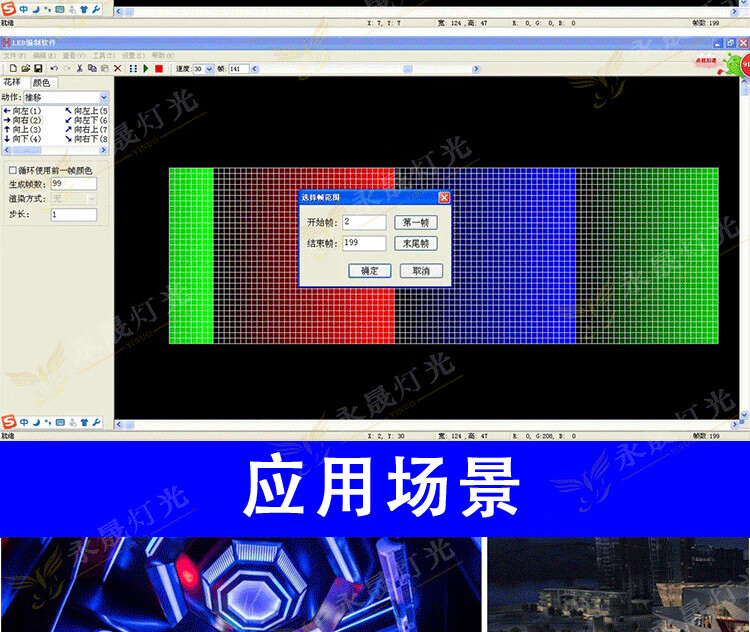Click the blue neon tunnel photo
This screenshot has height=632, width=750.
[241, 585]
